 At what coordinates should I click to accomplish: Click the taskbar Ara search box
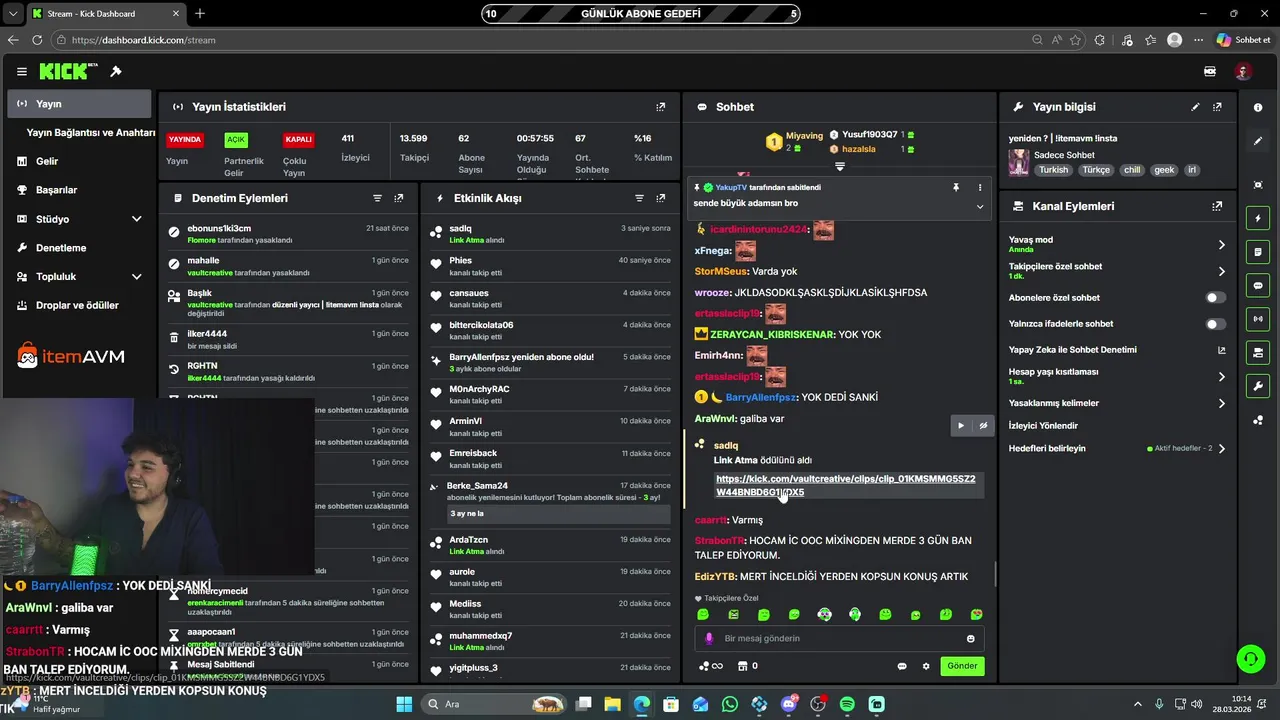[x=494, y=704]
